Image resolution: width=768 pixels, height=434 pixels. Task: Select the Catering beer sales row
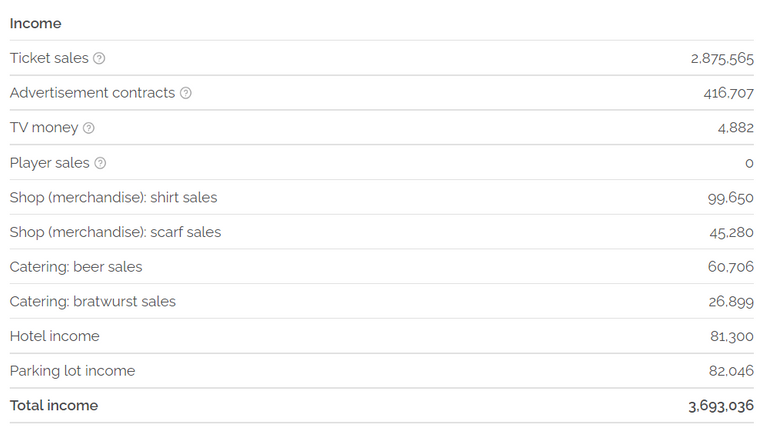tap(382, 267)
